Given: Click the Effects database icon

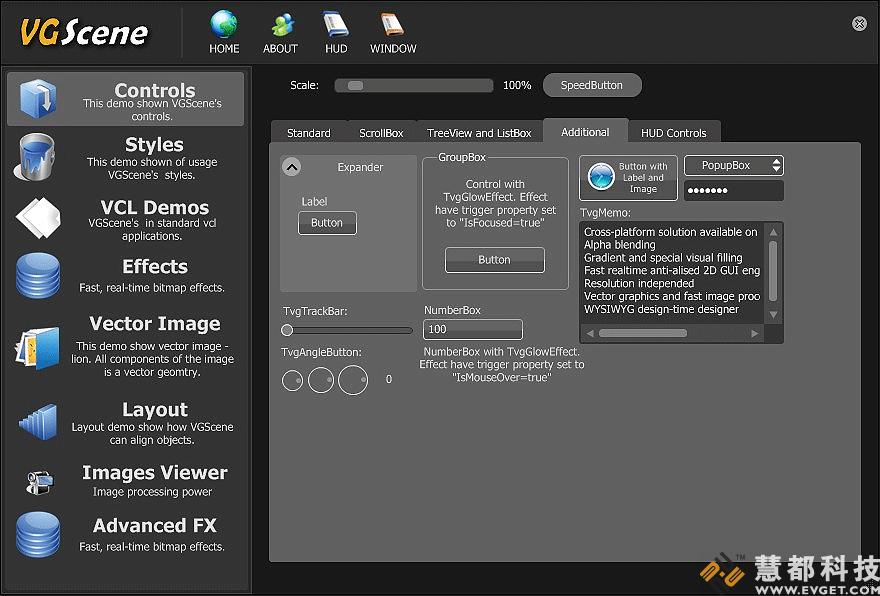Looking at the screenshot, I should pos(38,276).
